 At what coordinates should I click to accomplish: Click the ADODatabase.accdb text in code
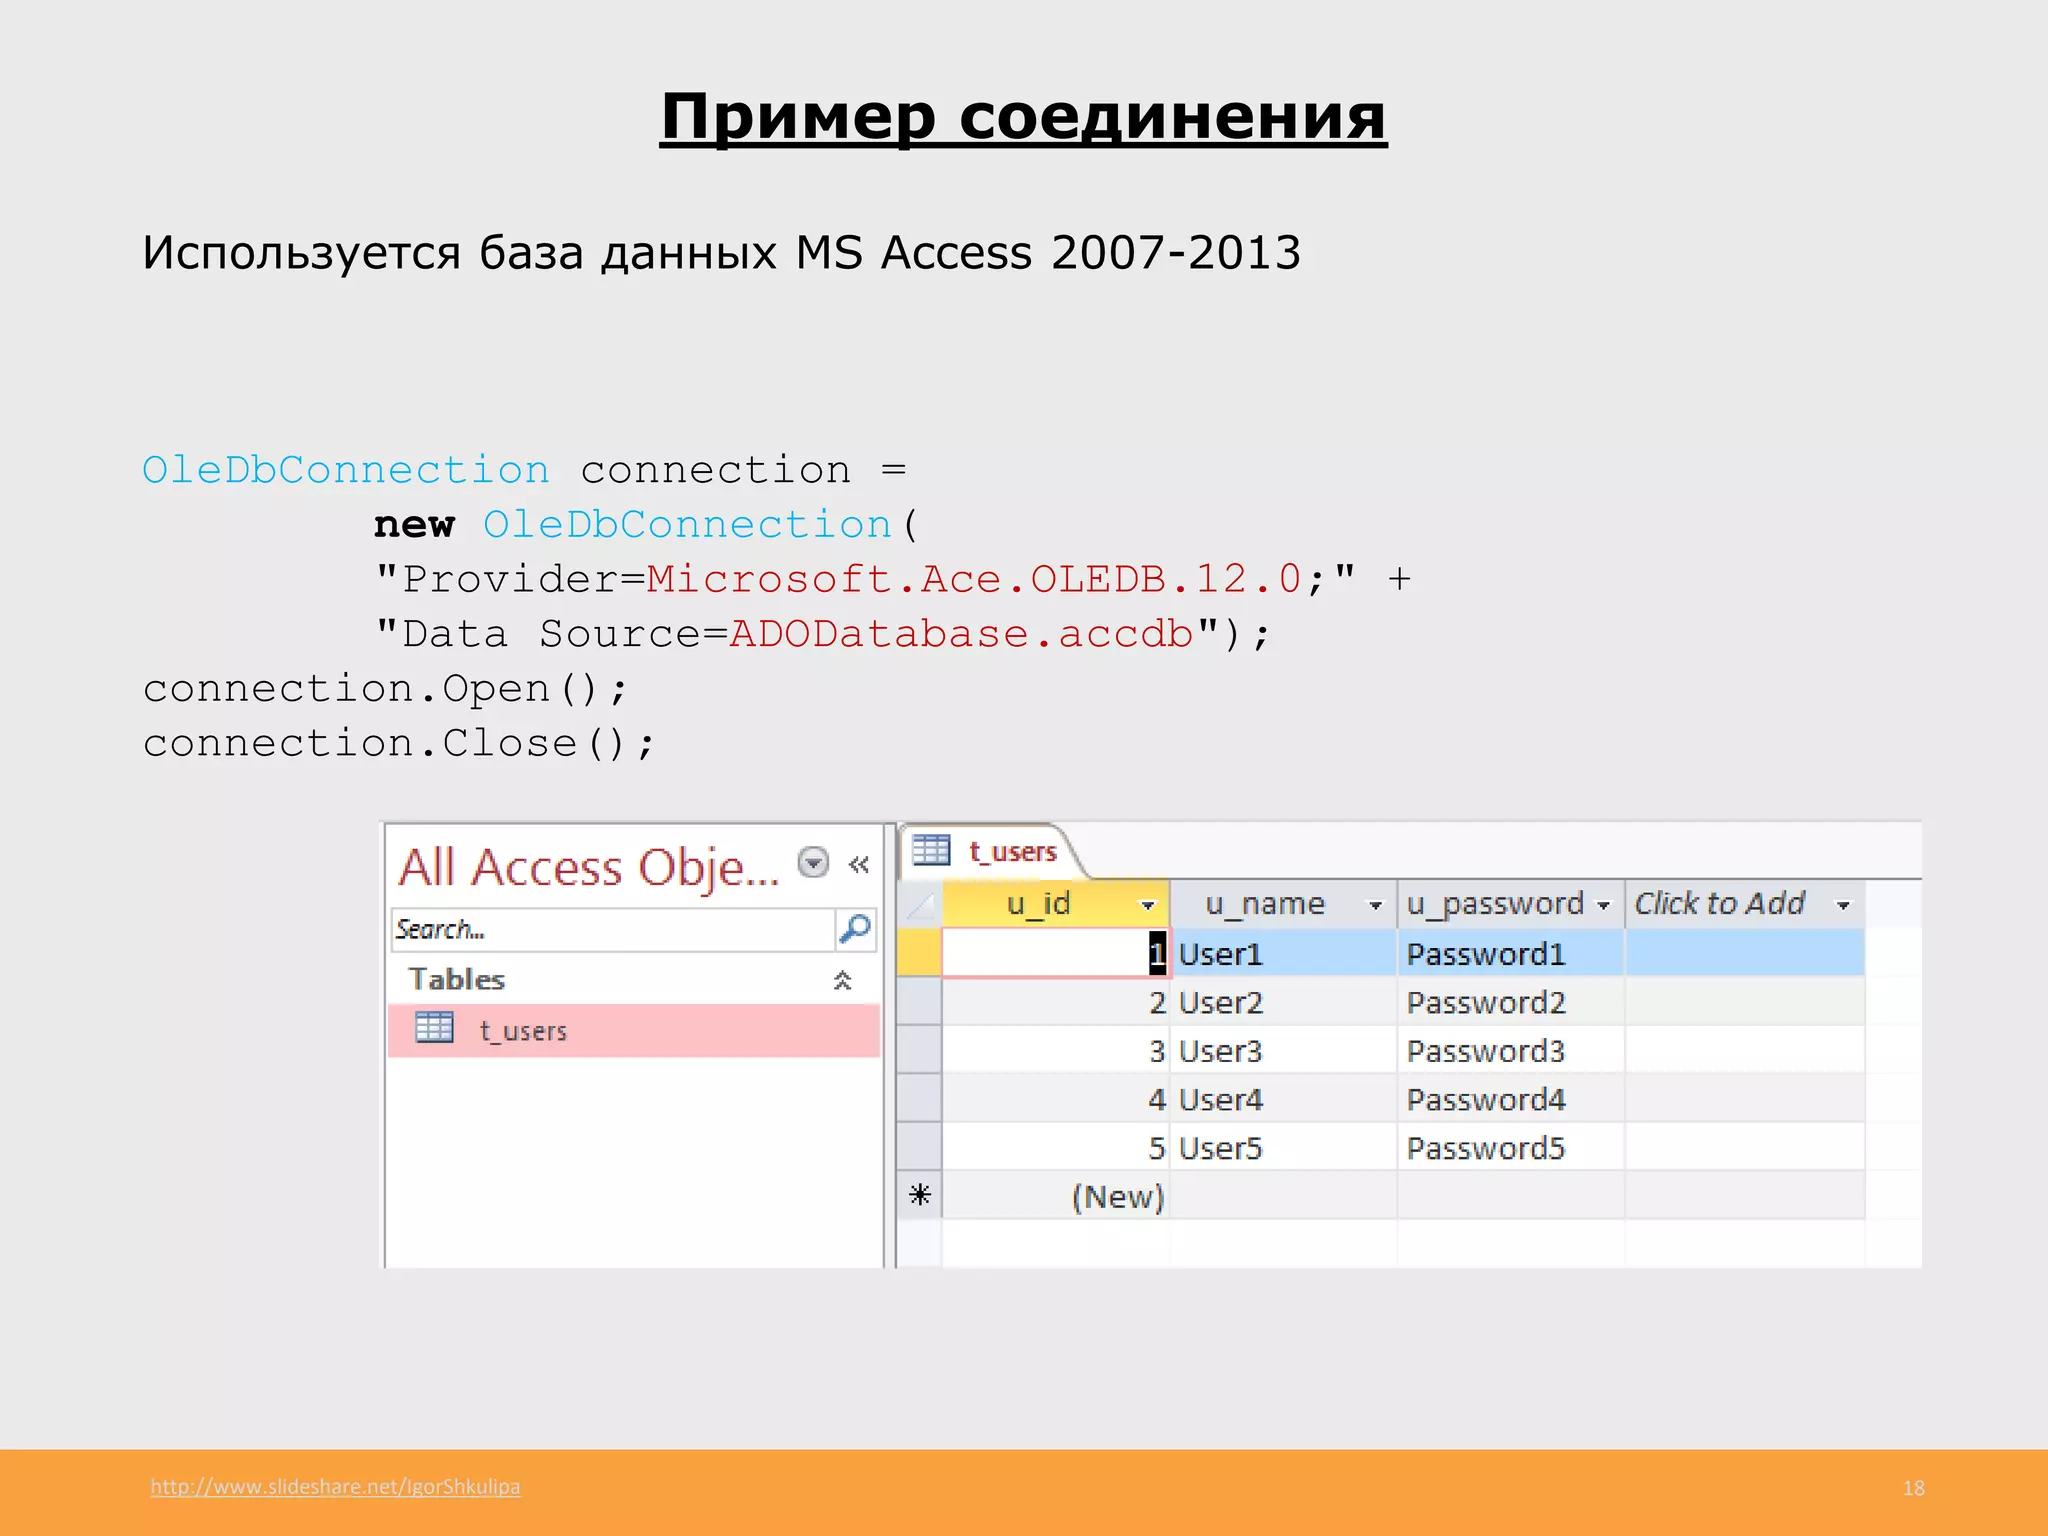pyautogui.click(x=962, y=634)
